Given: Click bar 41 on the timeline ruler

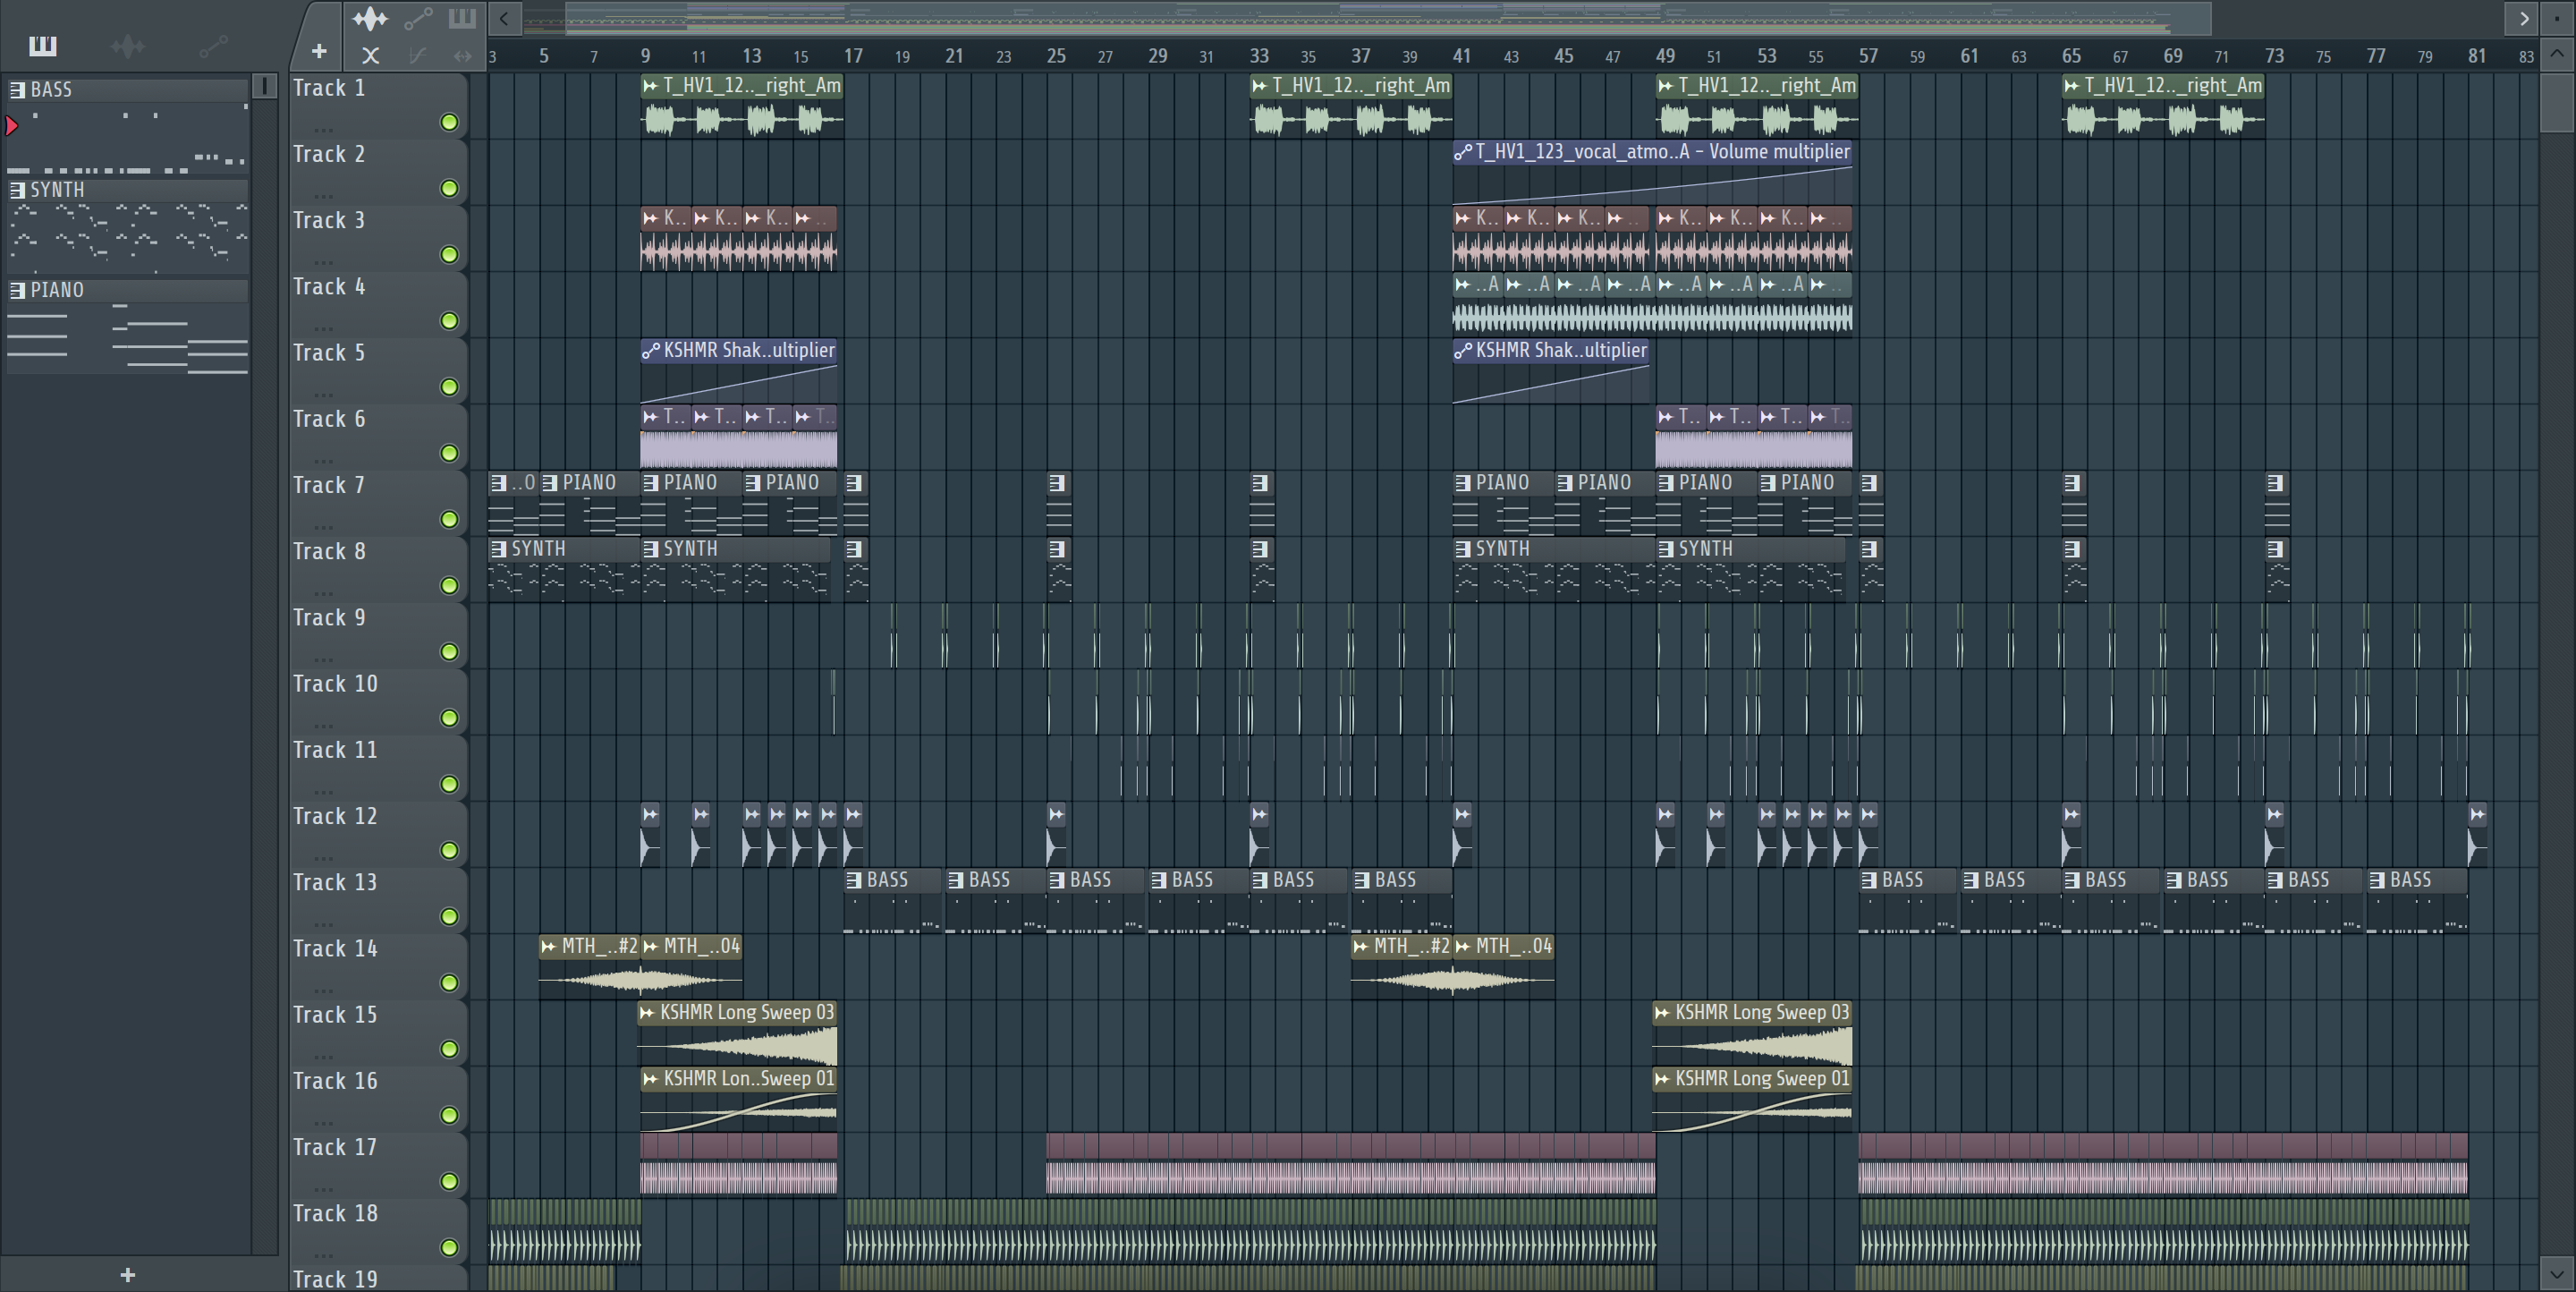Looking at the screenshot, I should [x=1462, y=56].
